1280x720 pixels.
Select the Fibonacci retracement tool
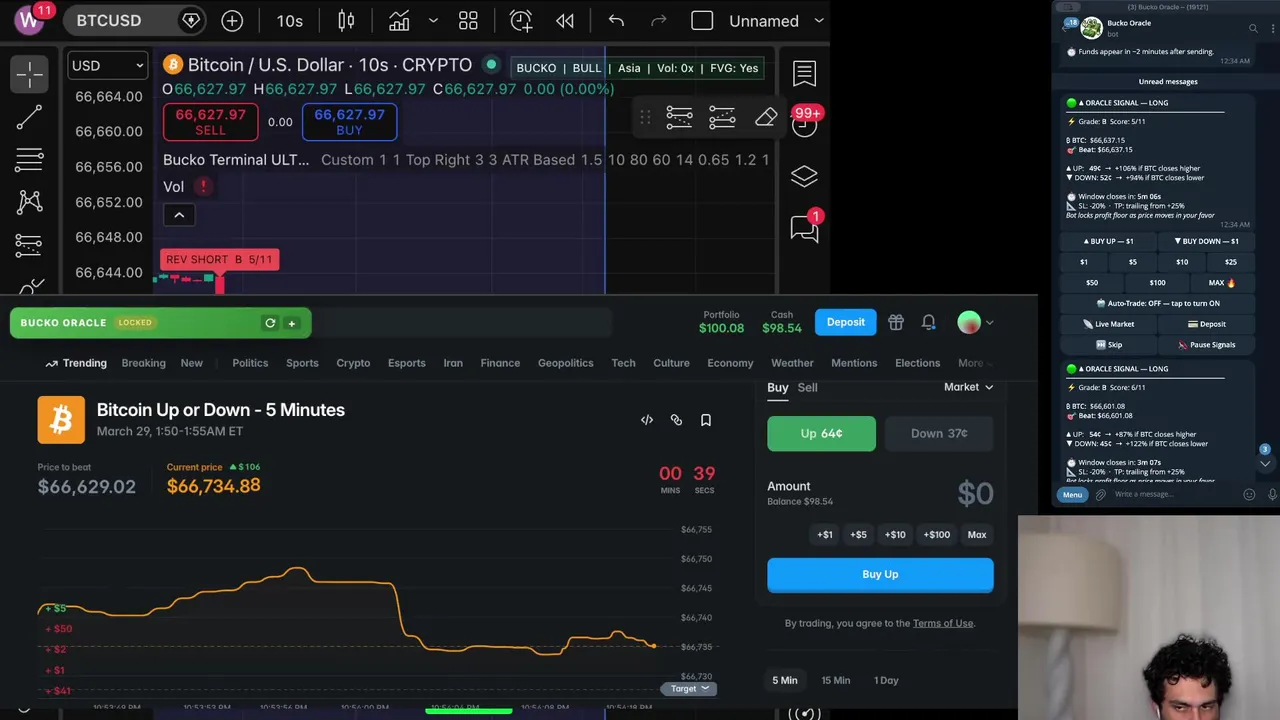click(x=29, y=159)
